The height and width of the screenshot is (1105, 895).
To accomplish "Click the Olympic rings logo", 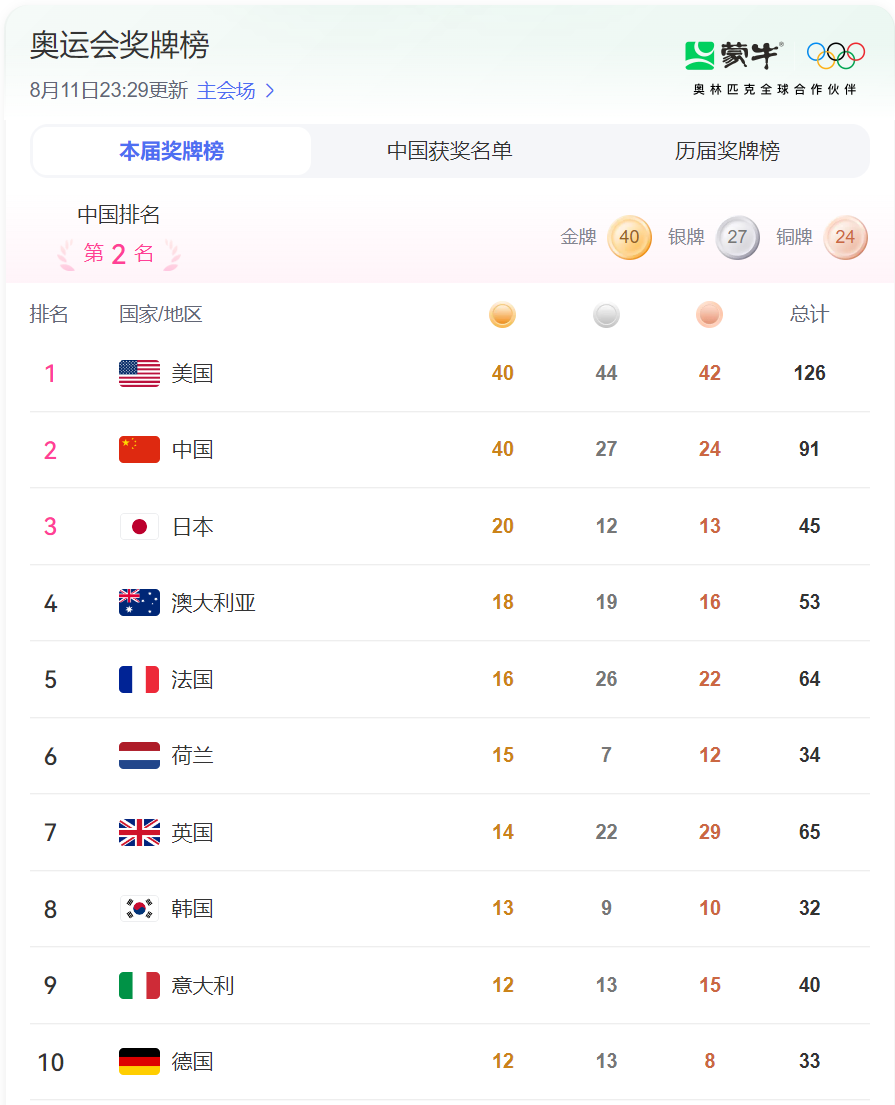I will pos(835,56).
